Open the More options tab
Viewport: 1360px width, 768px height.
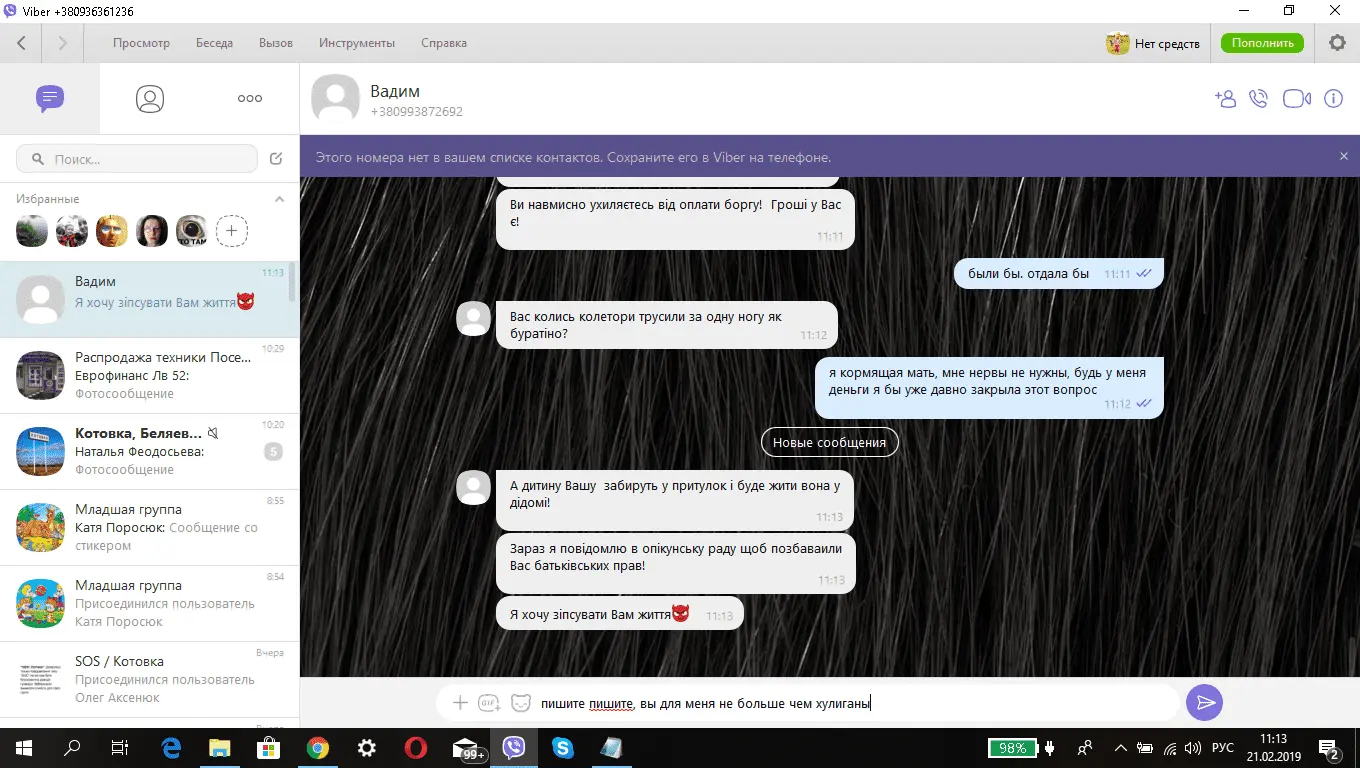249,98
